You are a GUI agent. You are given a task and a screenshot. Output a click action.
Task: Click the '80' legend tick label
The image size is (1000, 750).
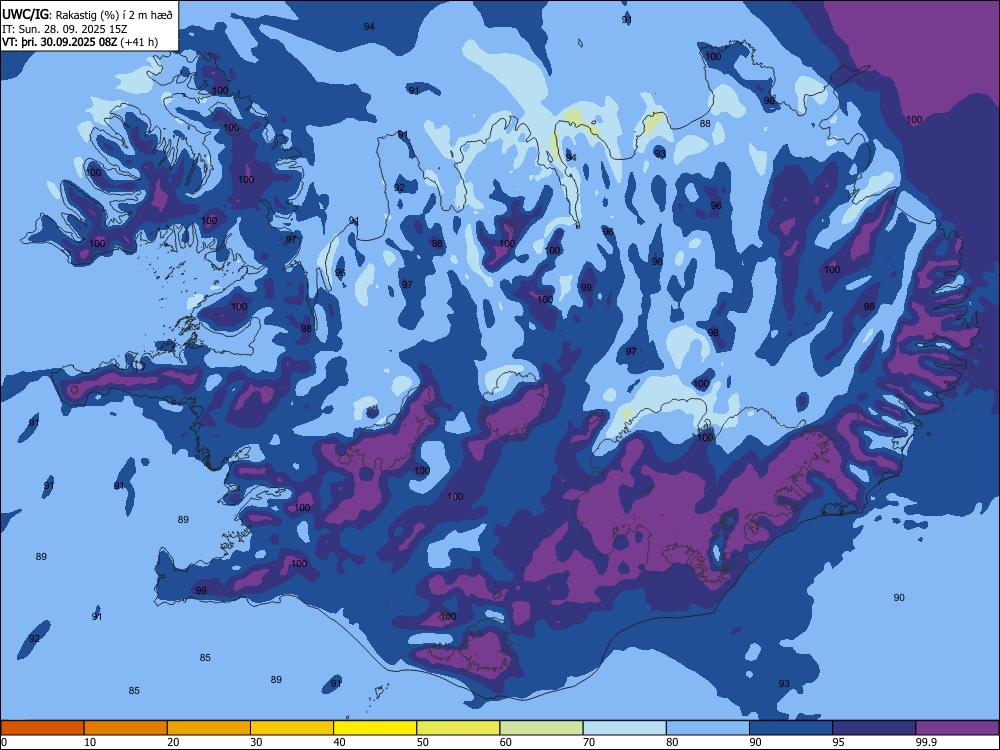click(672, 742)
